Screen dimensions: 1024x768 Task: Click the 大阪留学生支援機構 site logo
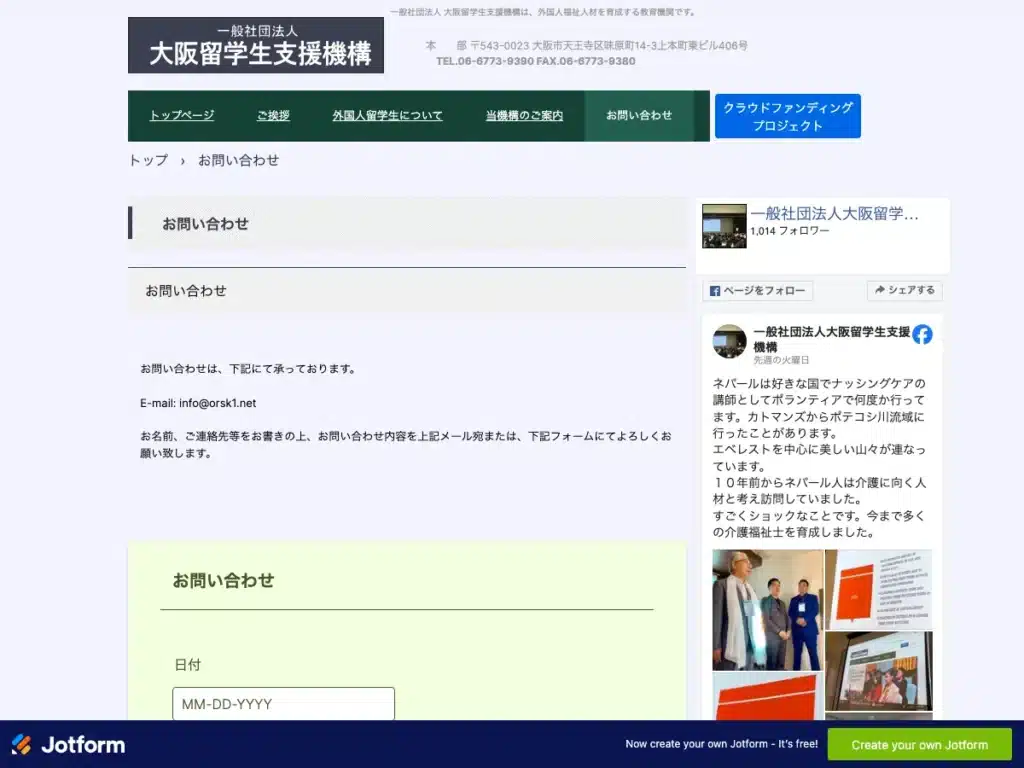(256, 45)
